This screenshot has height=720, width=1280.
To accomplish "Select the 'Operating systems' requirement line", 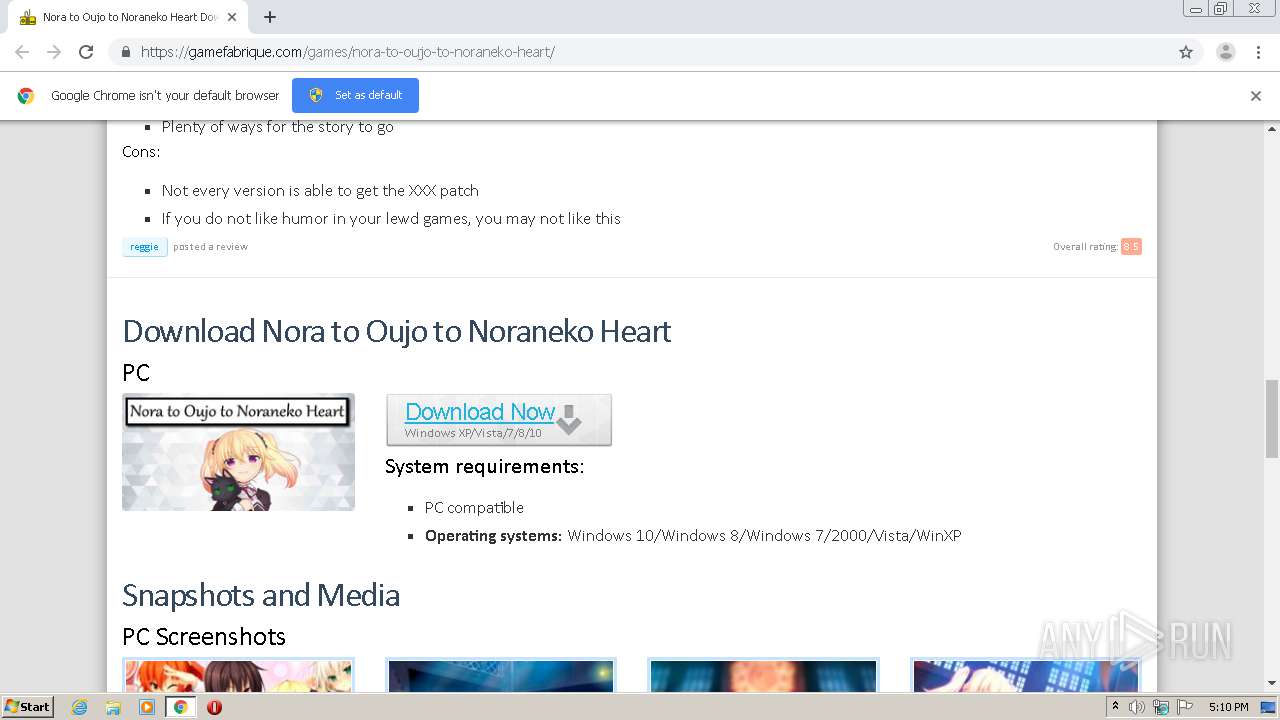I will pos(693,536).
